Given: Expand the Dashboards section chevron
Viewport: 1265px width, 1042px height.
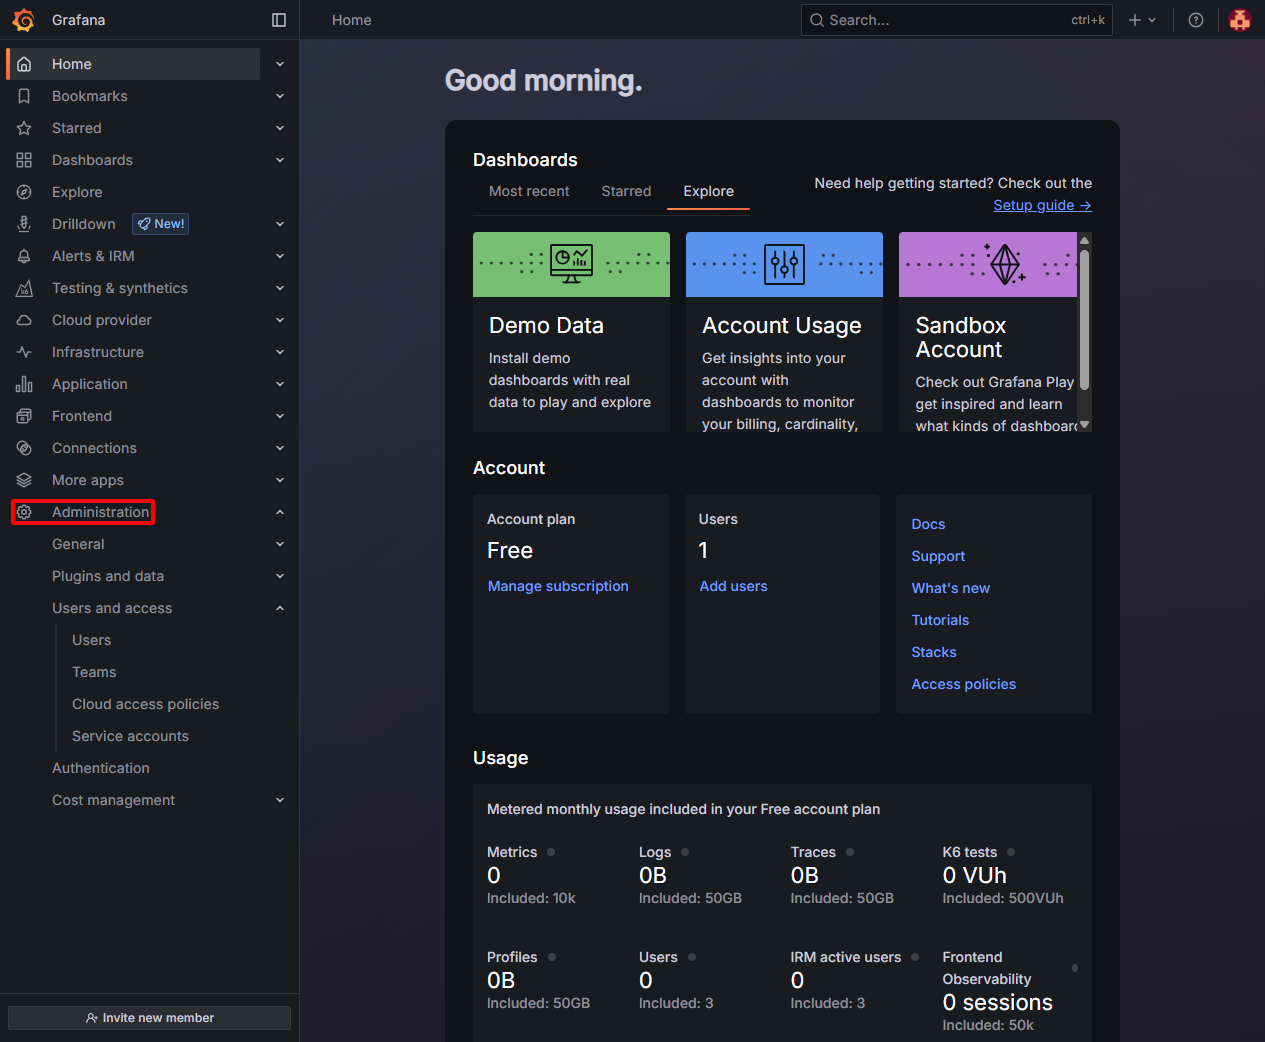Looking at the screenshot, I should pos(280,160).
